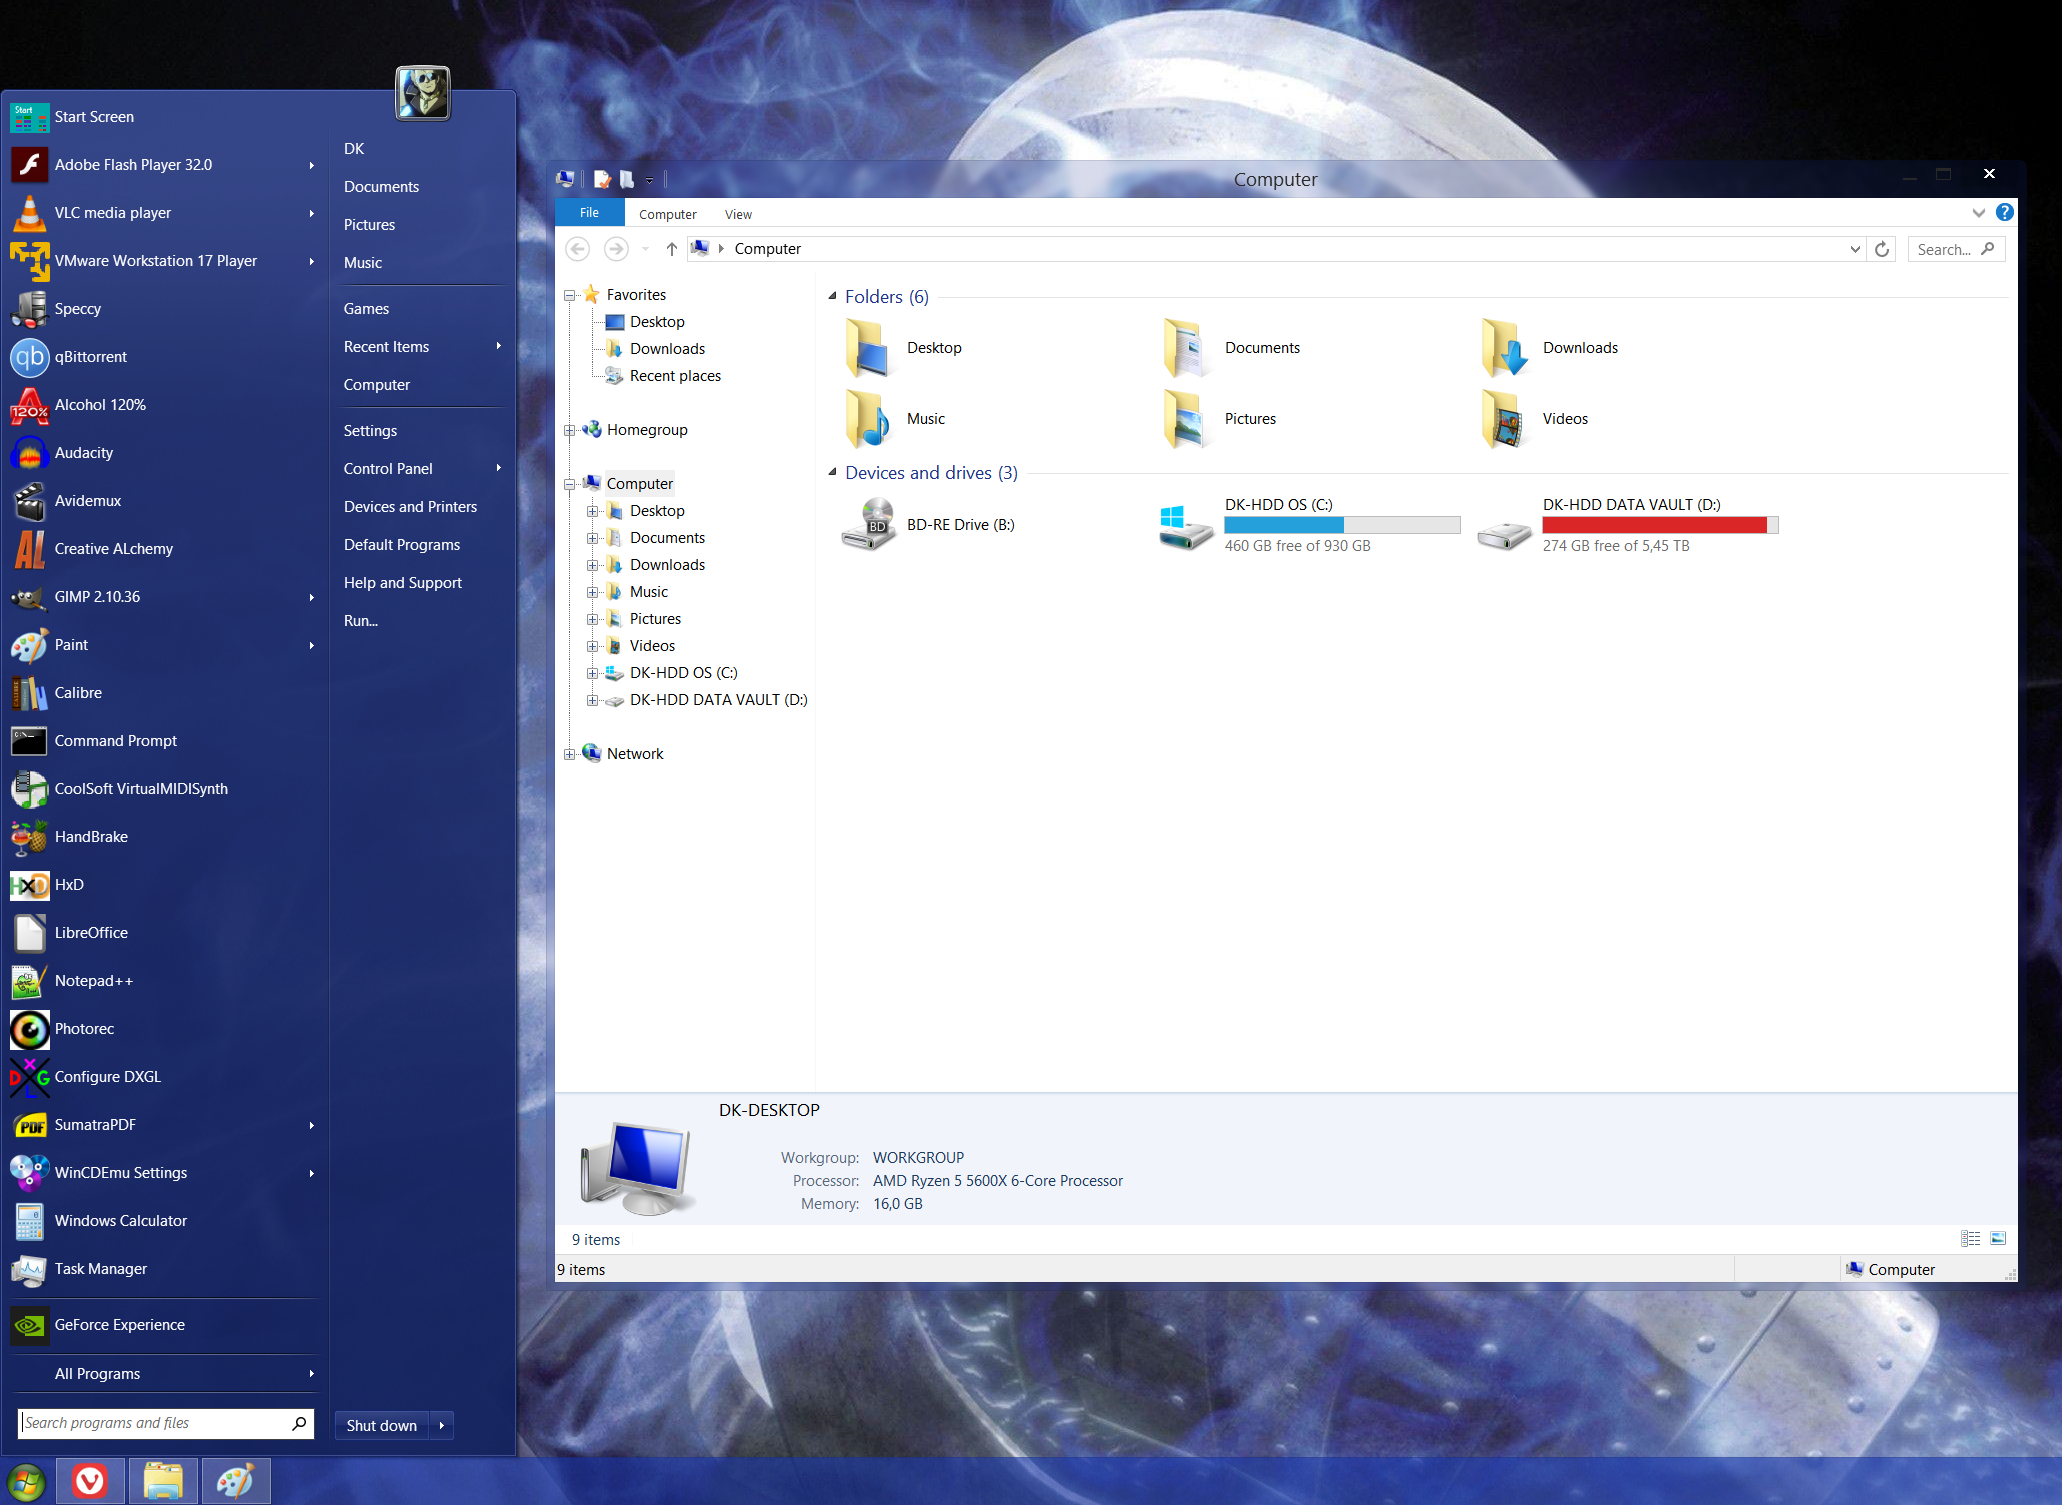Screen dimensions: 2062x1505
Task: Open Configure DXGL icon
Action: click(29, 1077)
